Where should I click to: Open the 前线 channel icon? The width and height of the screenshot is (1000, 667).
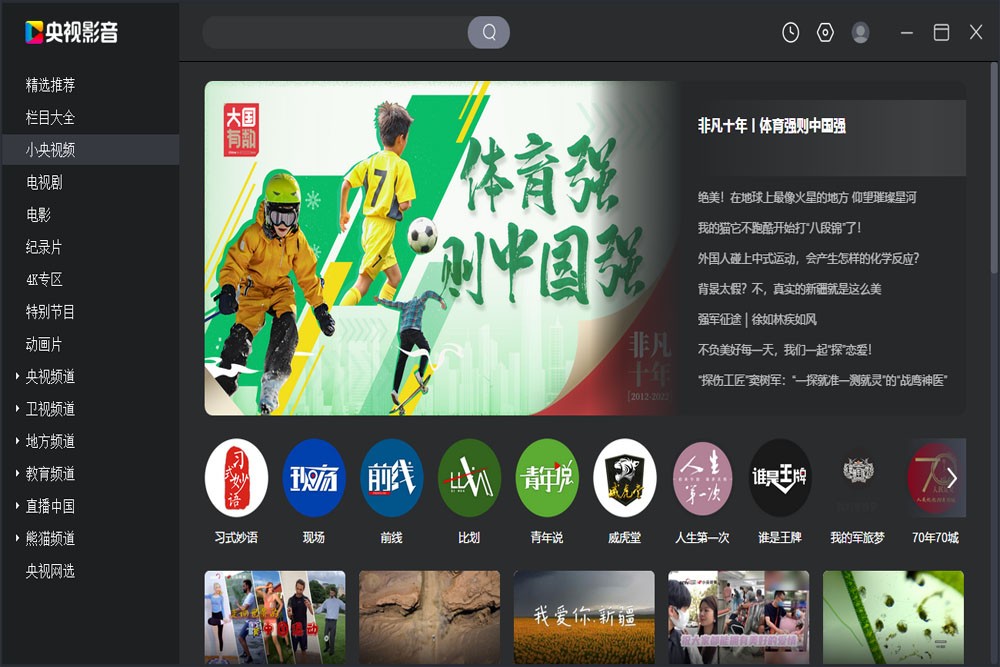tap(392, 478)
